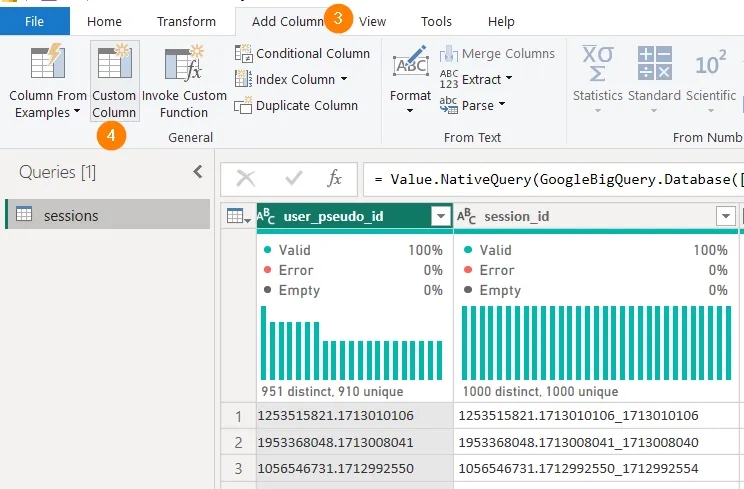The width and height of the screenshot is (744, 489).
Task: Click cell 1953368048.1713008041_1713008040
Action: click(x=597, y=442)
